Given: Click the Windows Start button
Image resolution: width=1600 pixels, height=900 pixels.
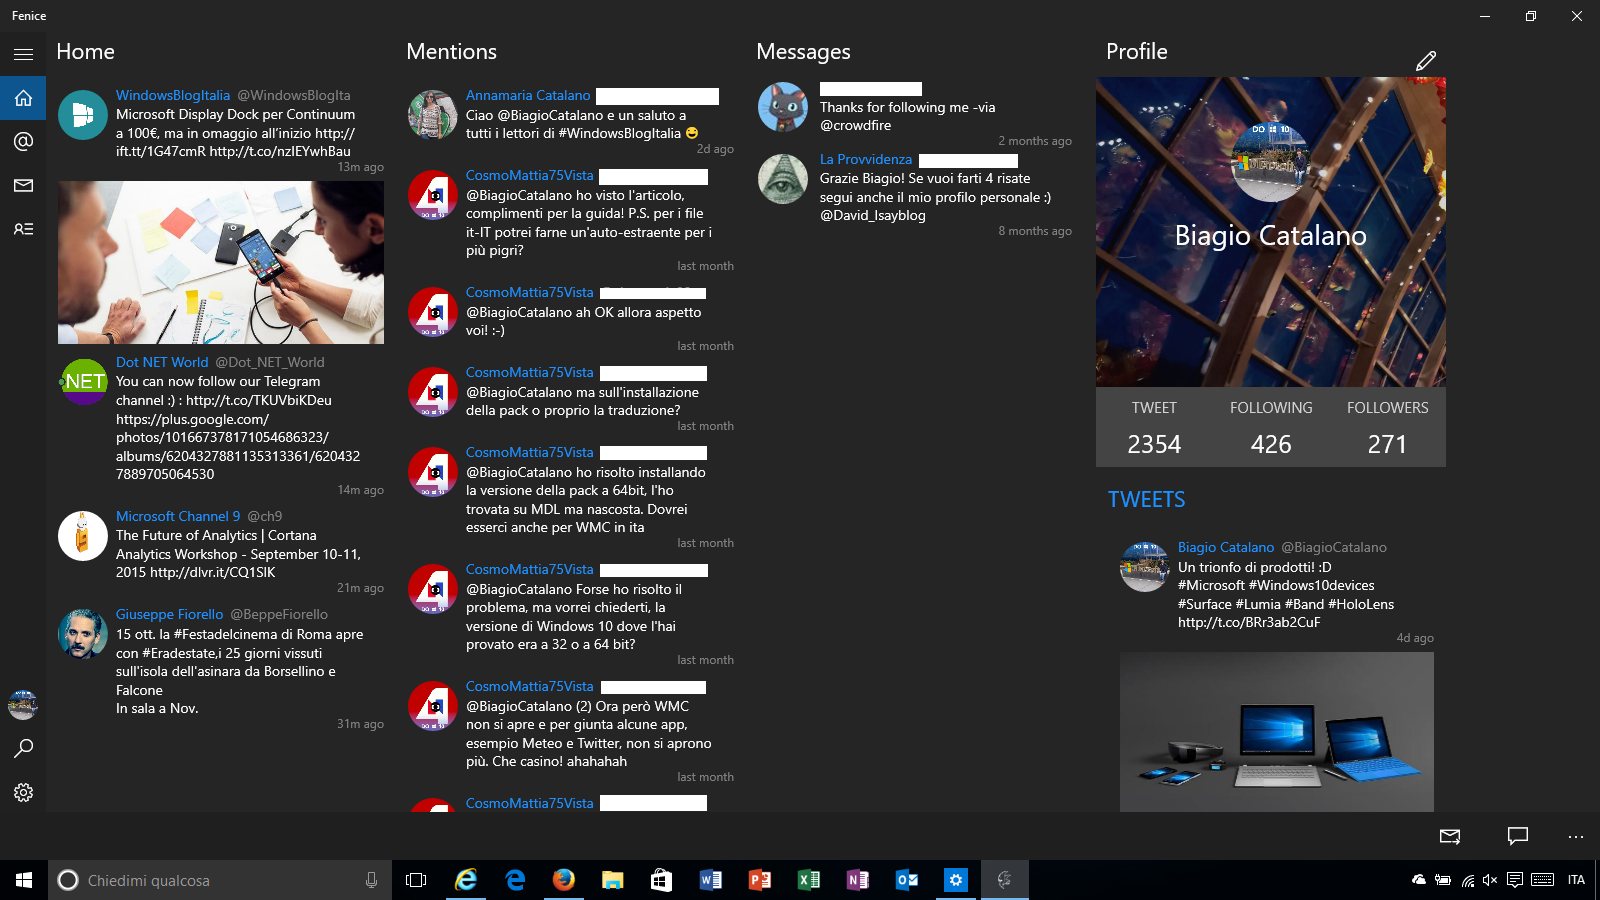Looking at the screenshot, I should (x=24, y=880).
